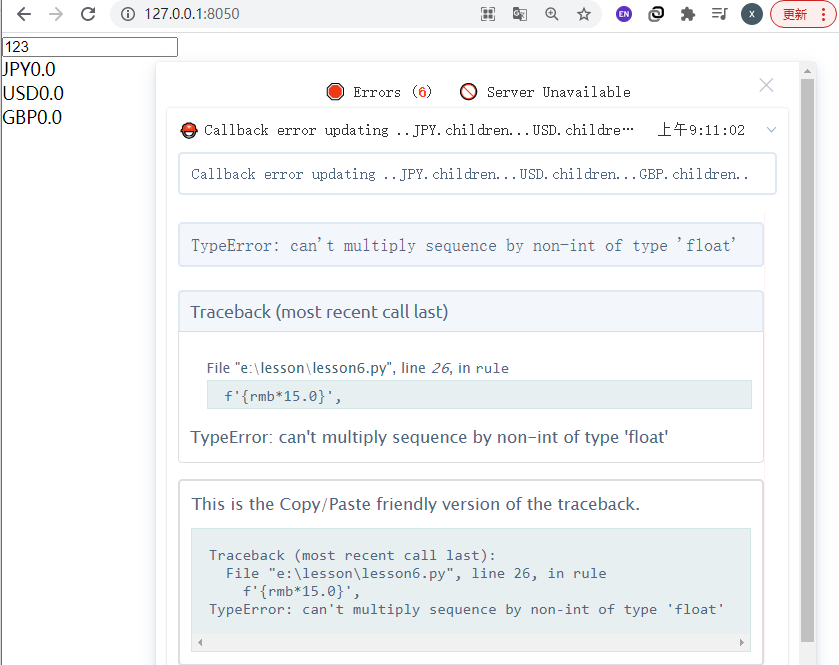Click the red Errors indicator icon
This screenshot has width=839, height=665.
click(x=335, y=92)
